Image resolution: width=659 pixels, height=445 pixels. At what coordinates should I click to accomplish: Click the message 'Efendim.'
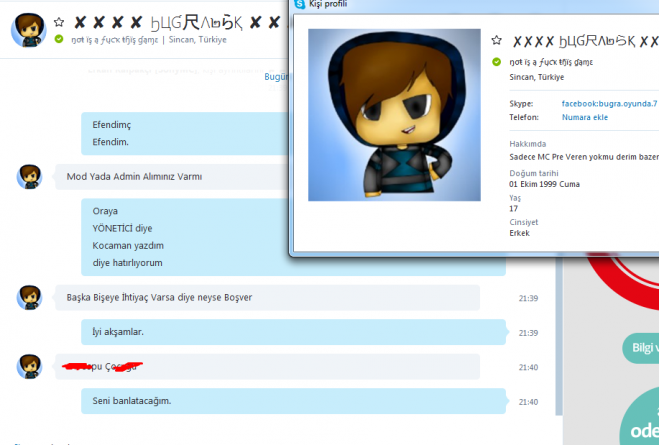(111, 142)
